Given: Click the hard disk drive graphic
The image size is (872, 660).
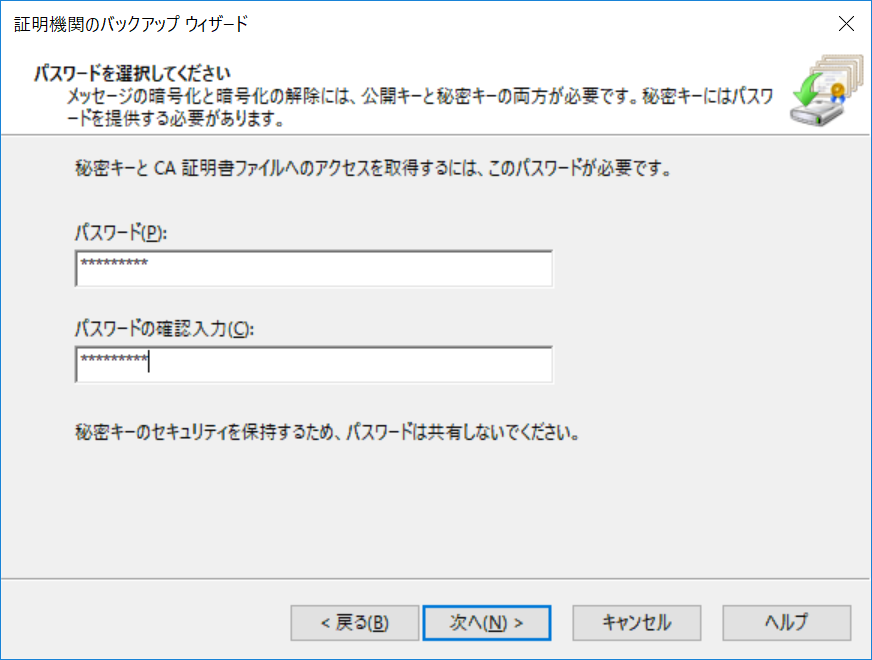Looking at the screenshot, I should tap(816, 113).
